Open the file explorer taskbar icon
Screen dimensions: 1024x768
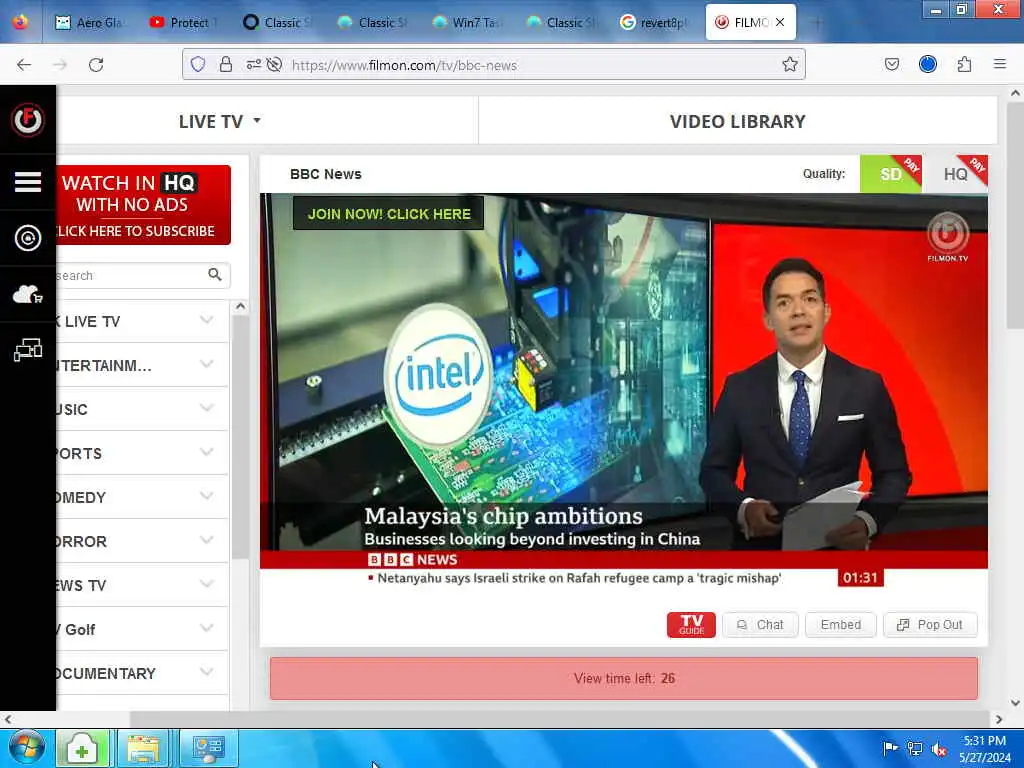pyautogui.click(x=143, y=748)
